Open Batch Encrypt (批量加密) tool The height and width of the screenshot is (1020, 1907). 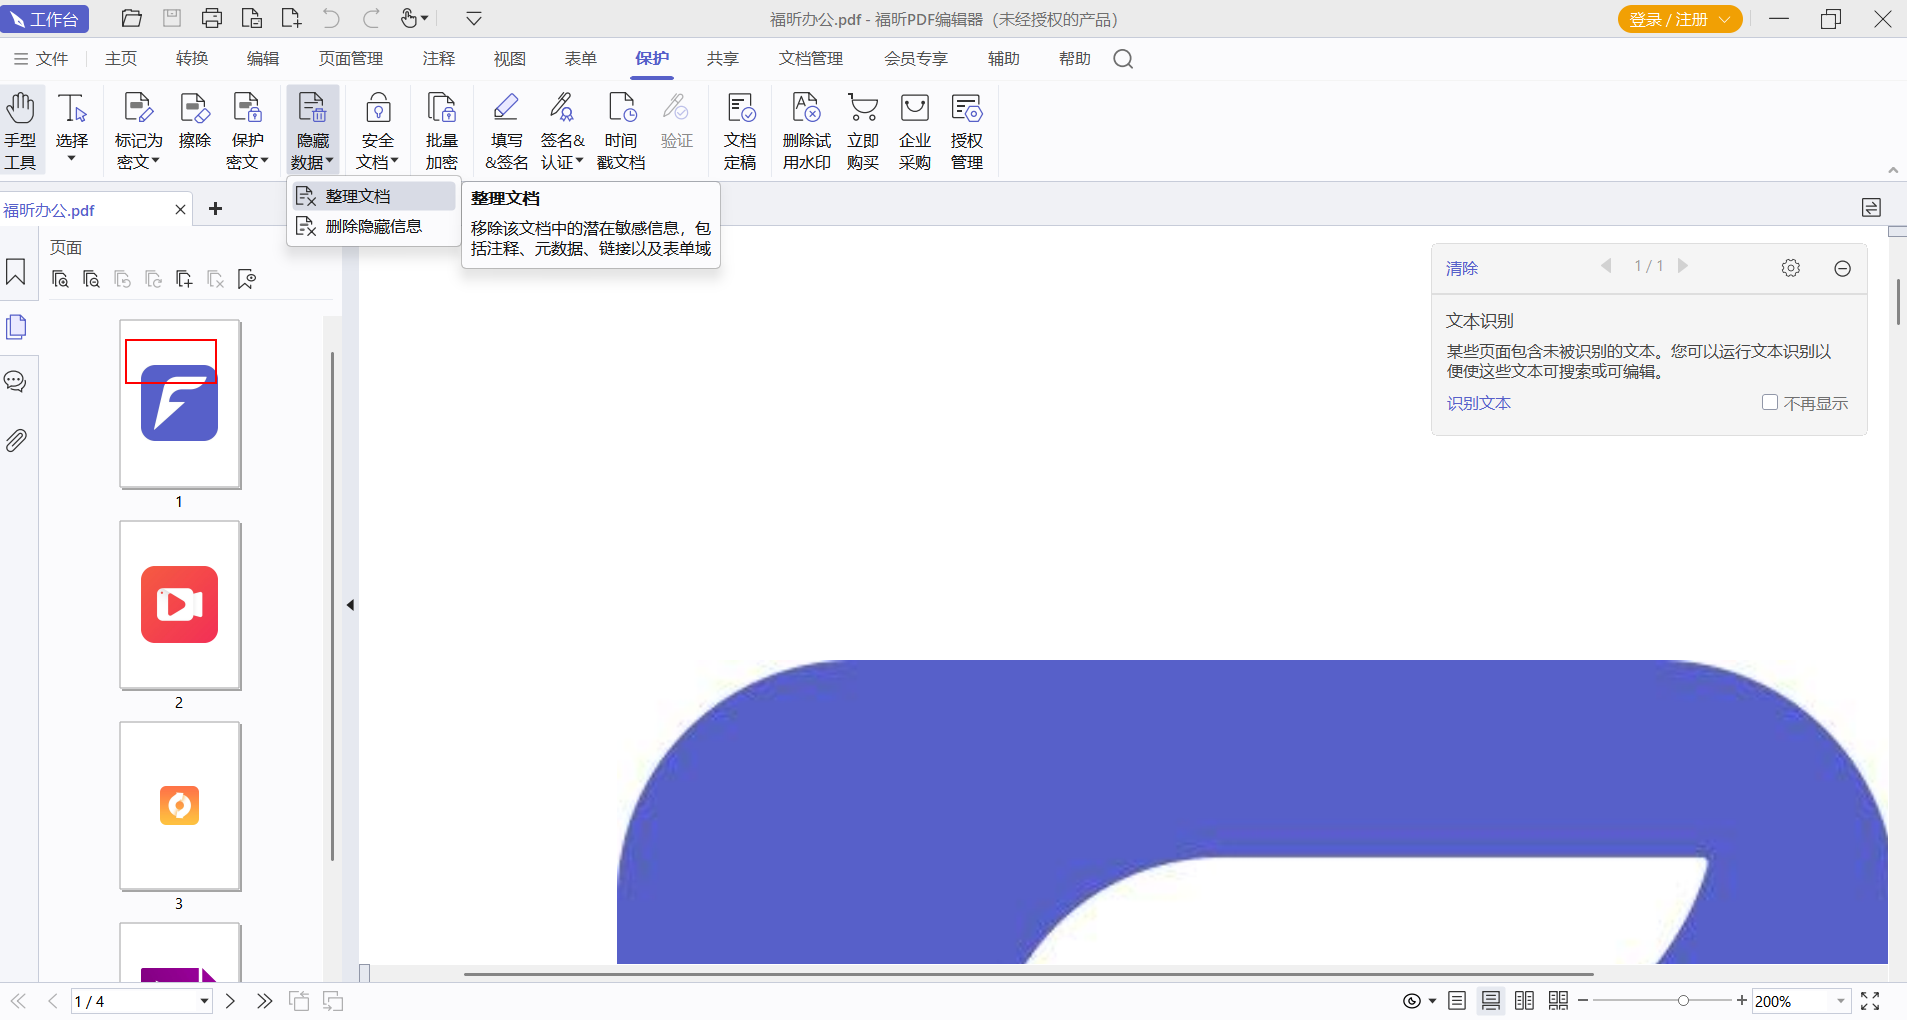tap(441, 130)
